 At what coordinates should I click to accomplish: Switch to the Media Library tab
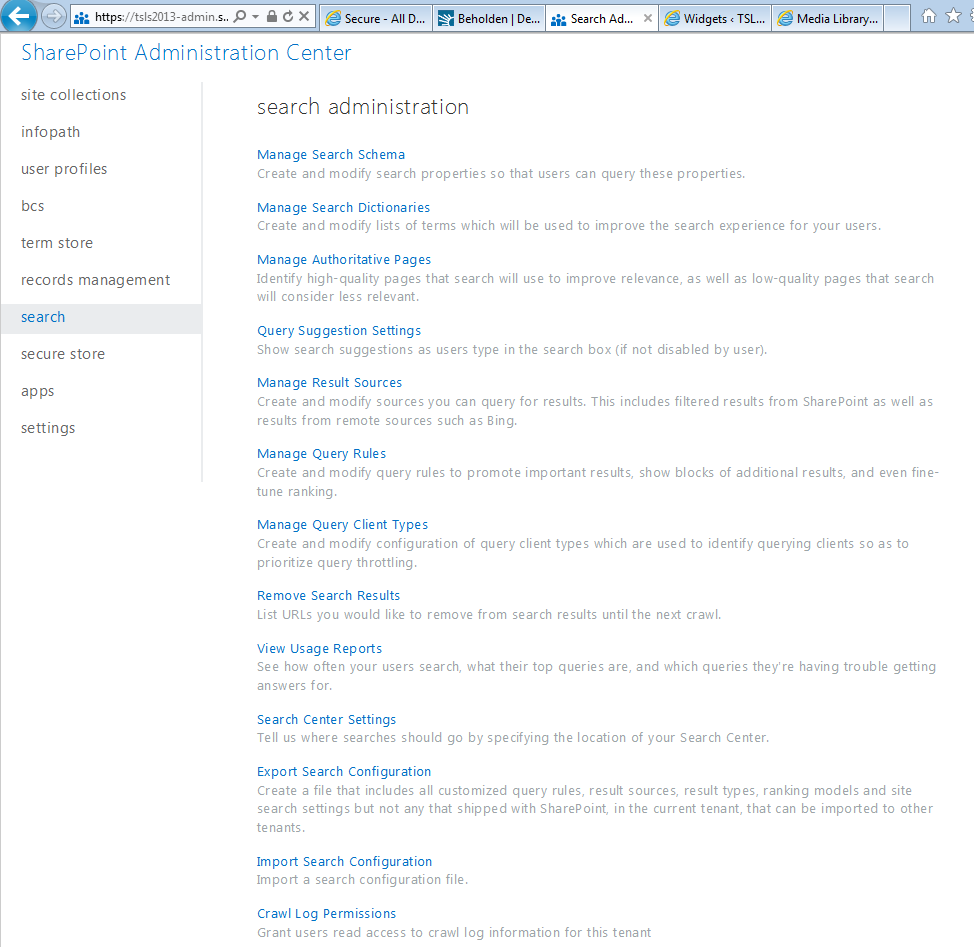(829, 18)
